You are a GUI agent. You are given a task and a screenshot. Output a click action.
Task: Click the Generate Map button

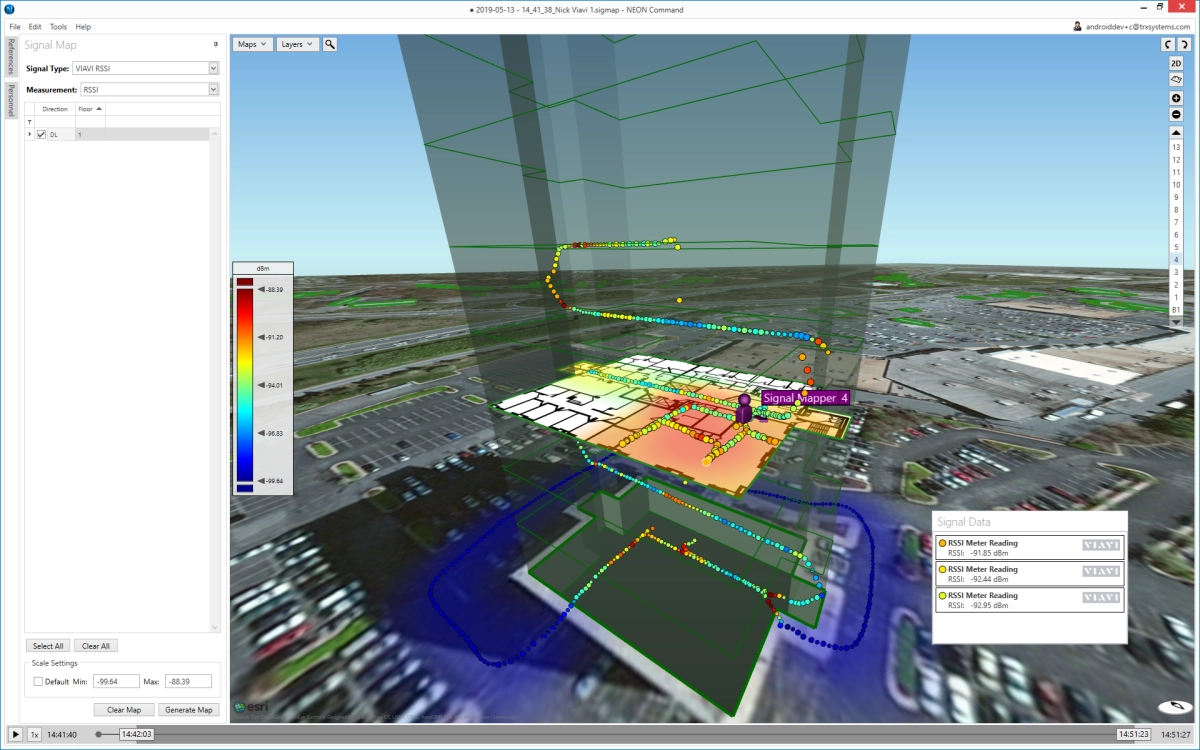point(189,710)
